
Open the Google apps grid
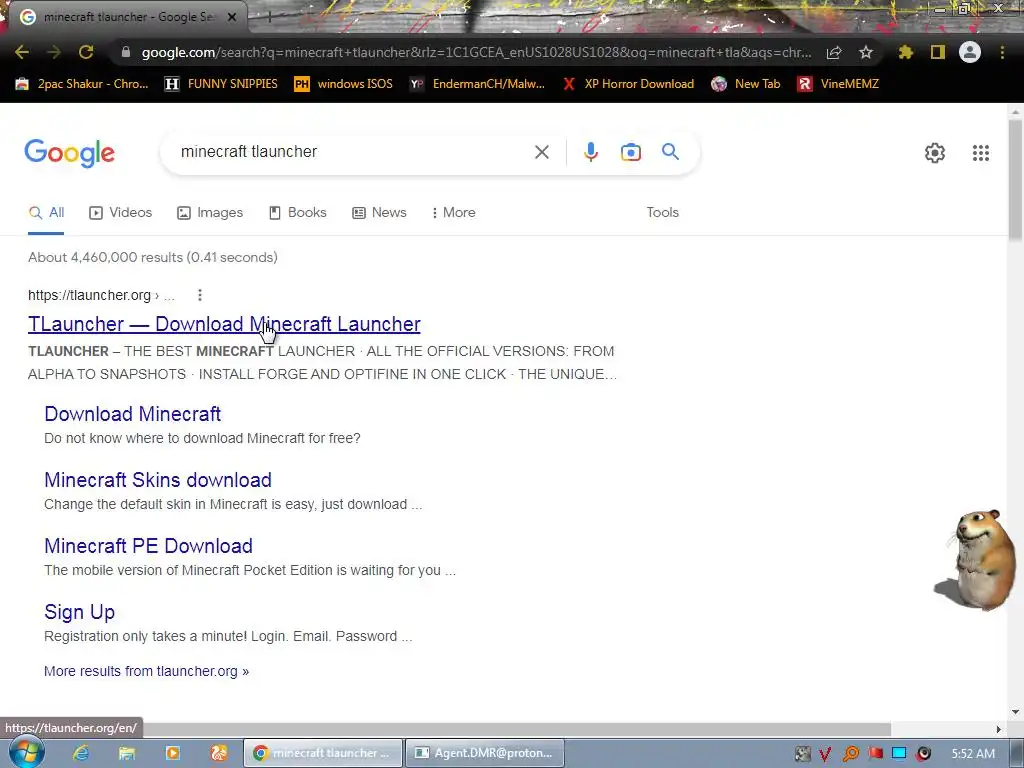pyautogui.click(x=980, y=153)
